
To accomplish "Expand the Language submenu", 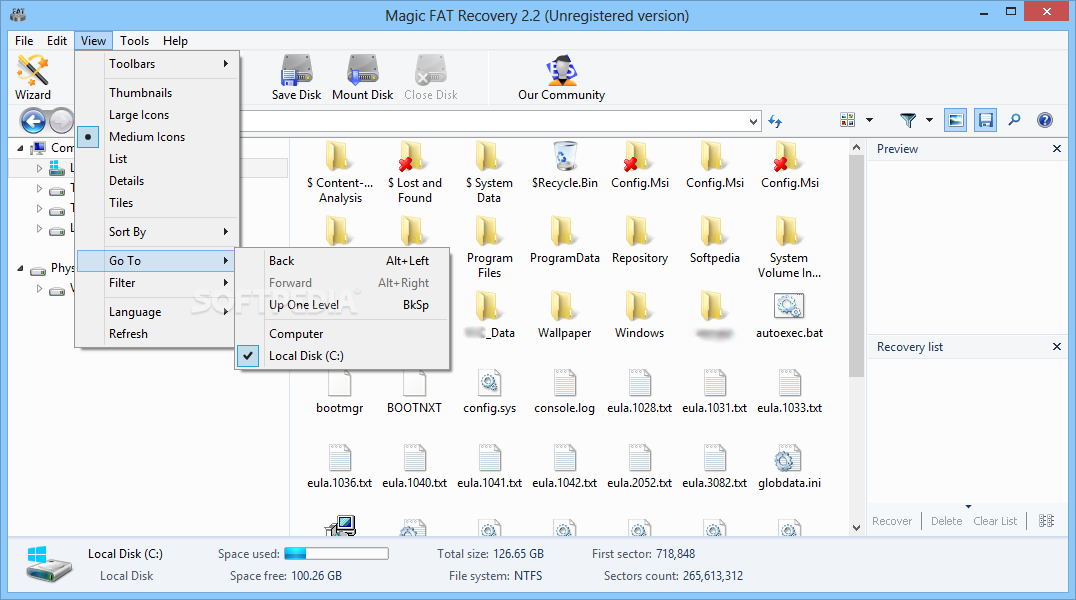I will point(157,312).
